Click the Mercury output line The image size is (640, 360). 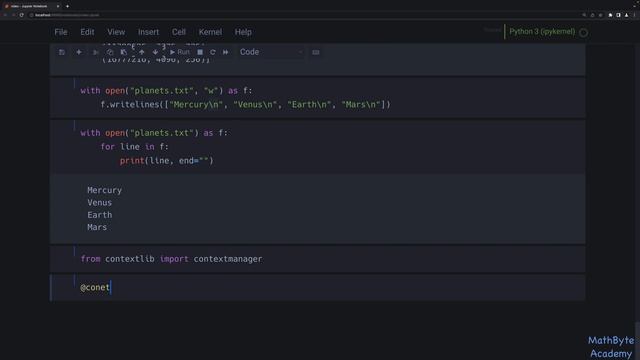[x=104, y=190]
